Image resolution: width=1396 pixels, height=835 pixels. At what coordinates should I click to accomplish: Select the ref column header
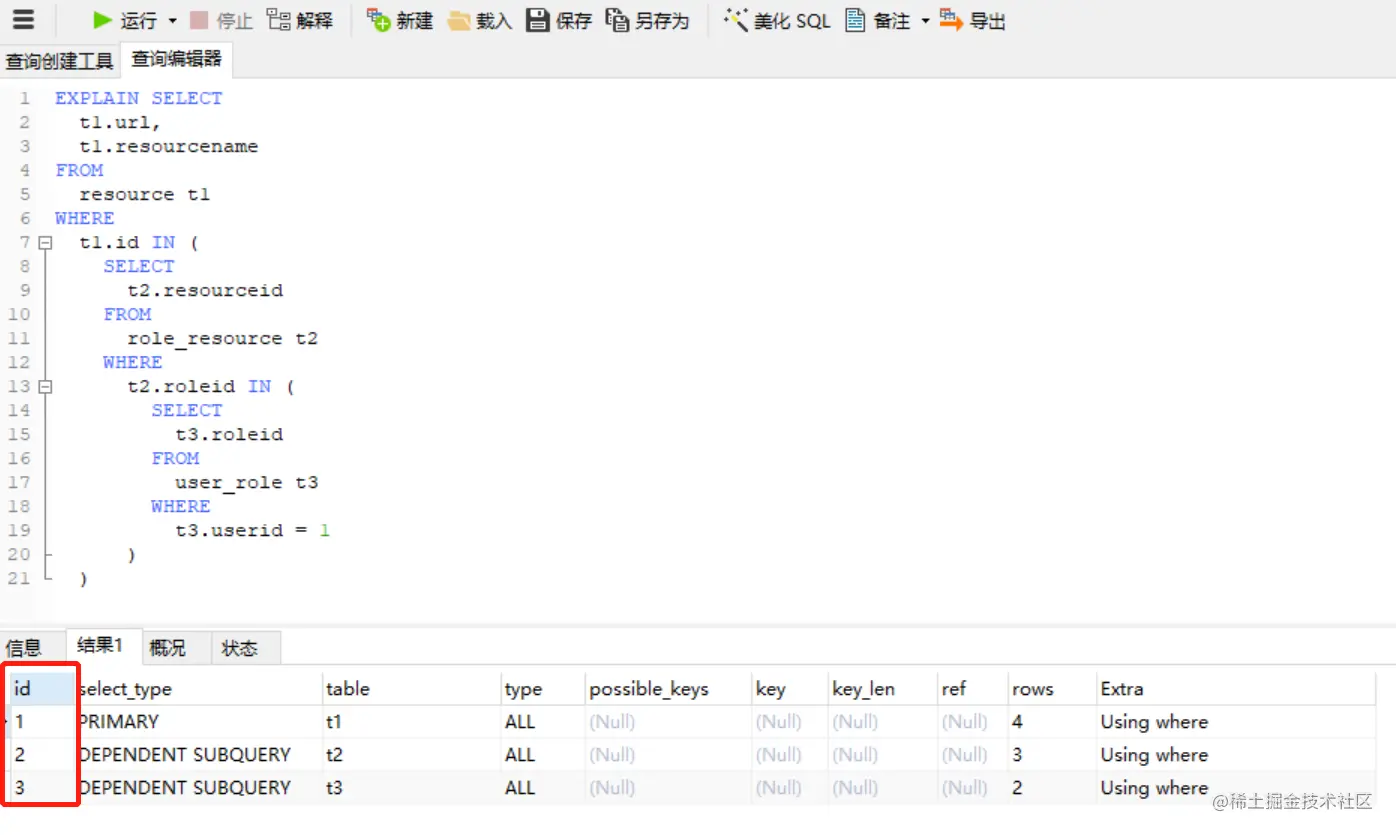[x=972, y=689]
